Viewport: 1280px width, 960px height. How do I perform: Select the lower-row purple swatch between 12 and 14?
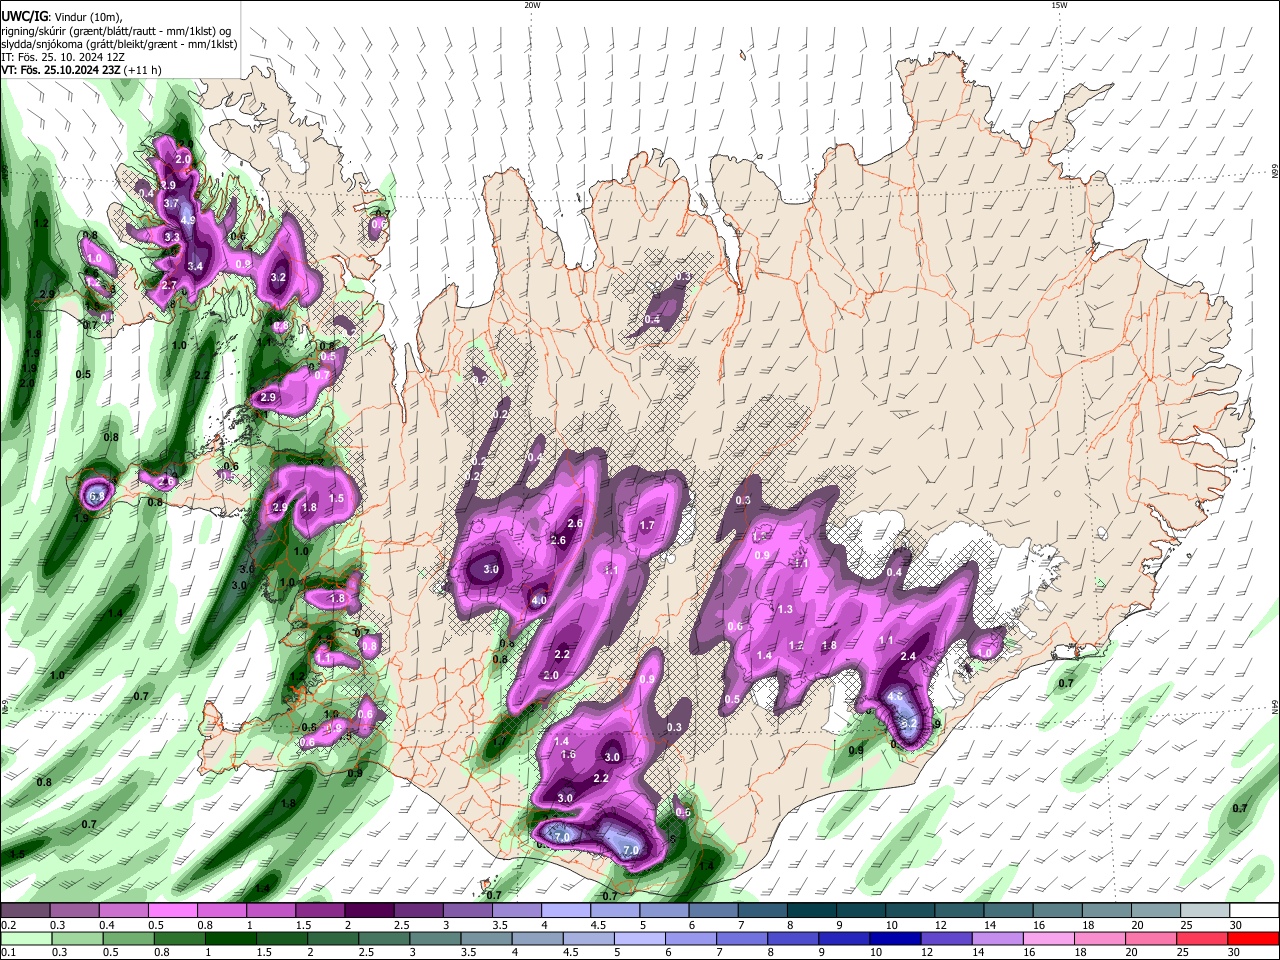click(x=946, y=938)
